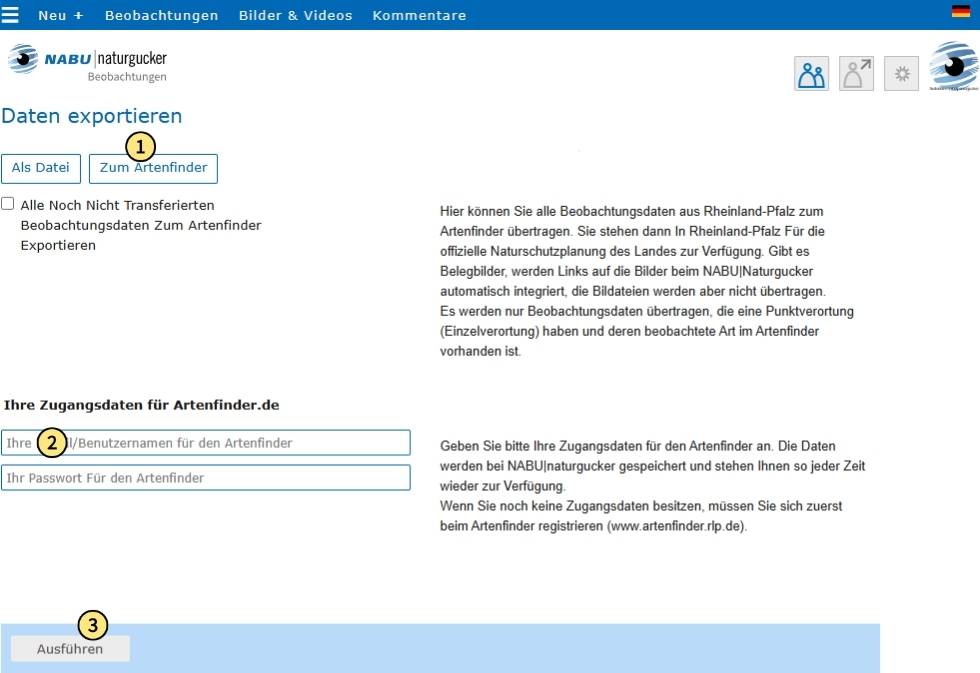980x673 pixels.
Task: Focus the Artenfinder password field
Action: click(x=206, y=477)
